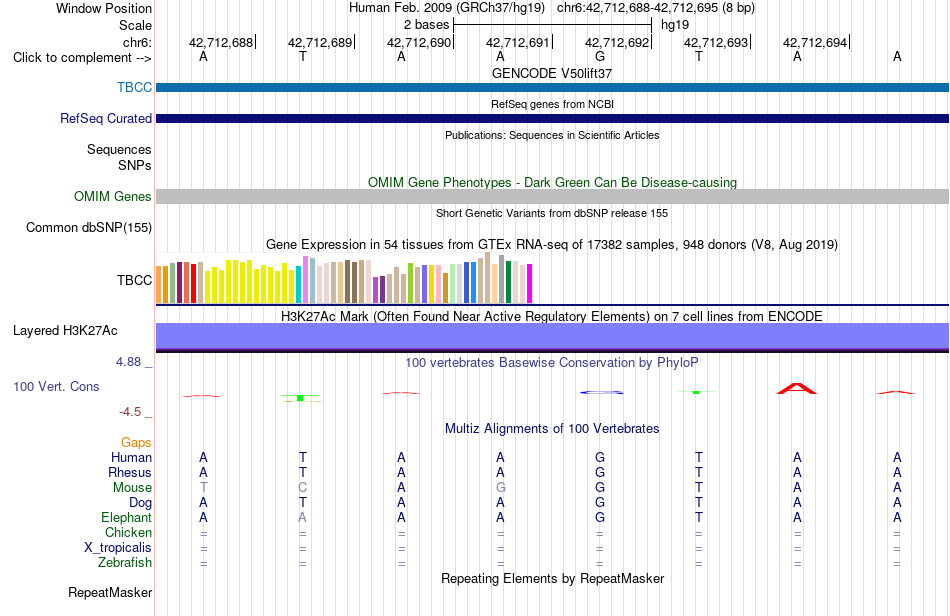Click the G base in the Human alignment row

pos(600,457)
